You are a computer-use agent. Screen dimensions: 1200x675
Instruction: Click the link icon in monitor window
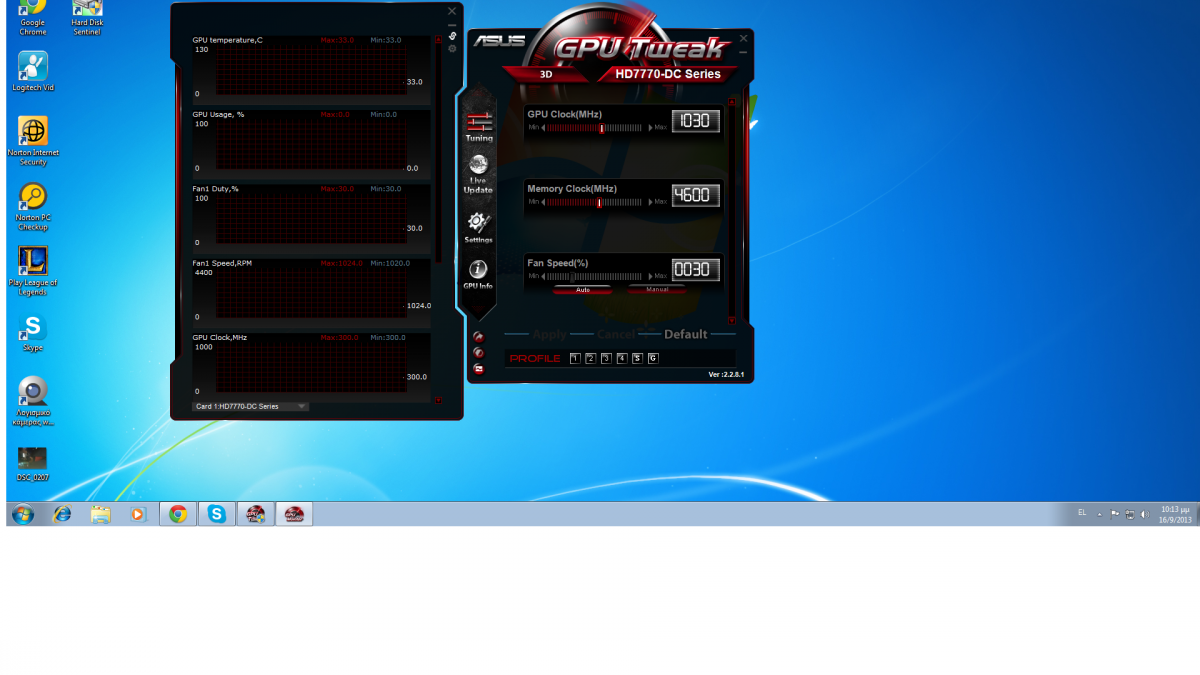tap(452, 36)
